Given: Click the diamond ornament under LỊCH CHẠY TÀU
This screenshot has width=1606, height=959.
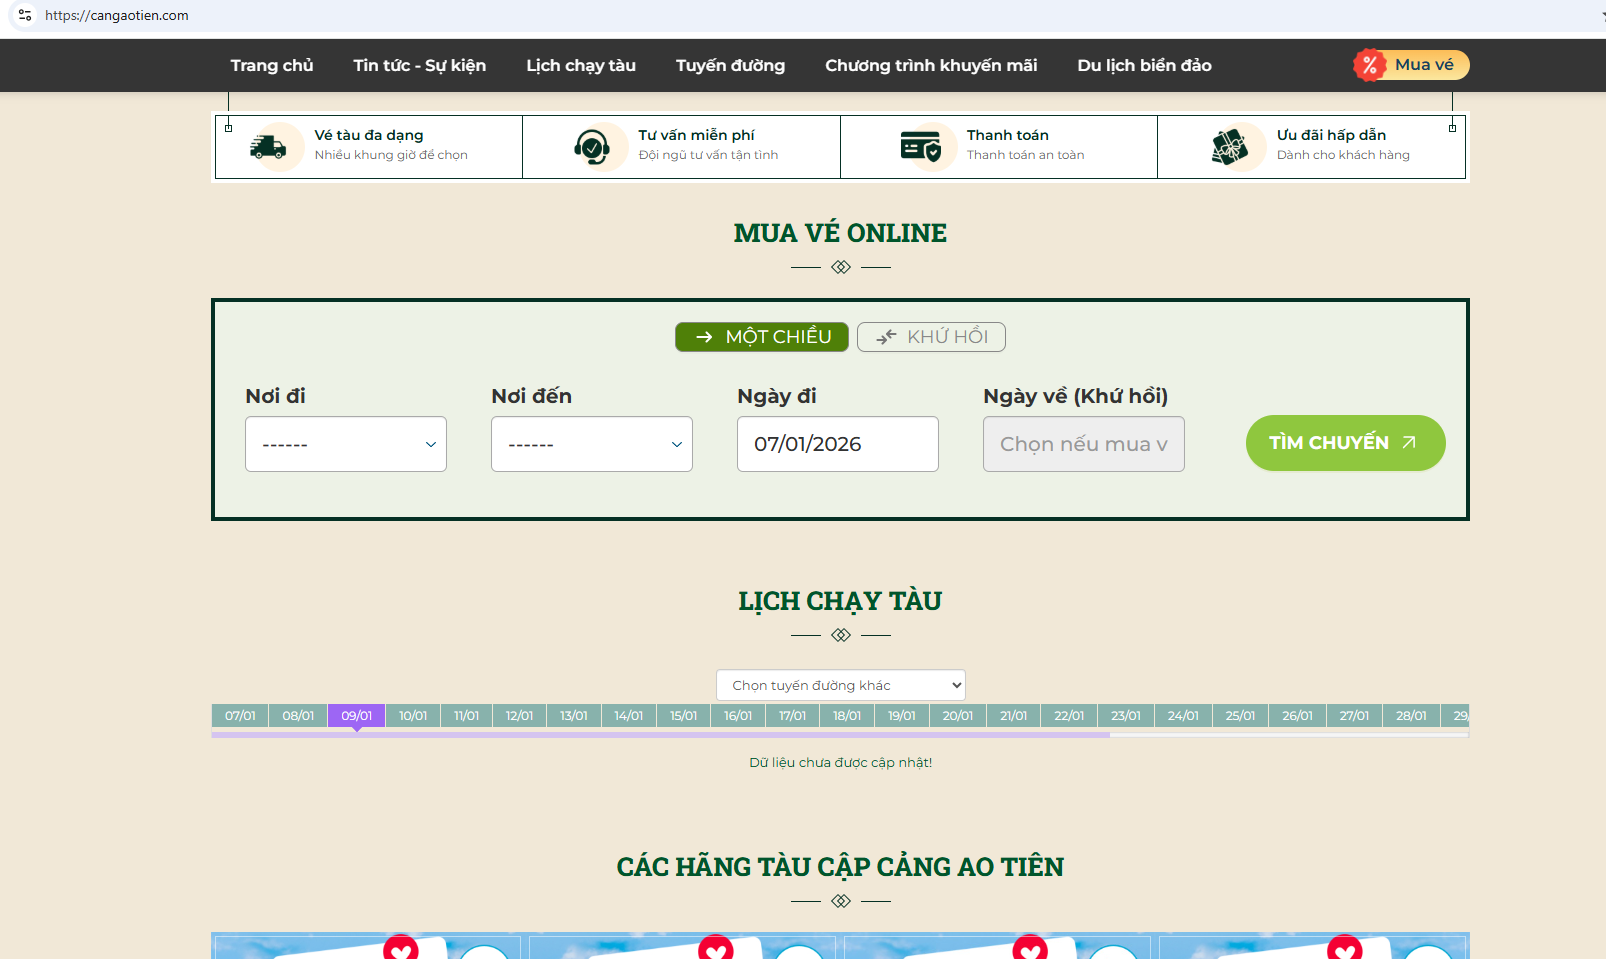Looking at the screenshot, I should 840,635.
